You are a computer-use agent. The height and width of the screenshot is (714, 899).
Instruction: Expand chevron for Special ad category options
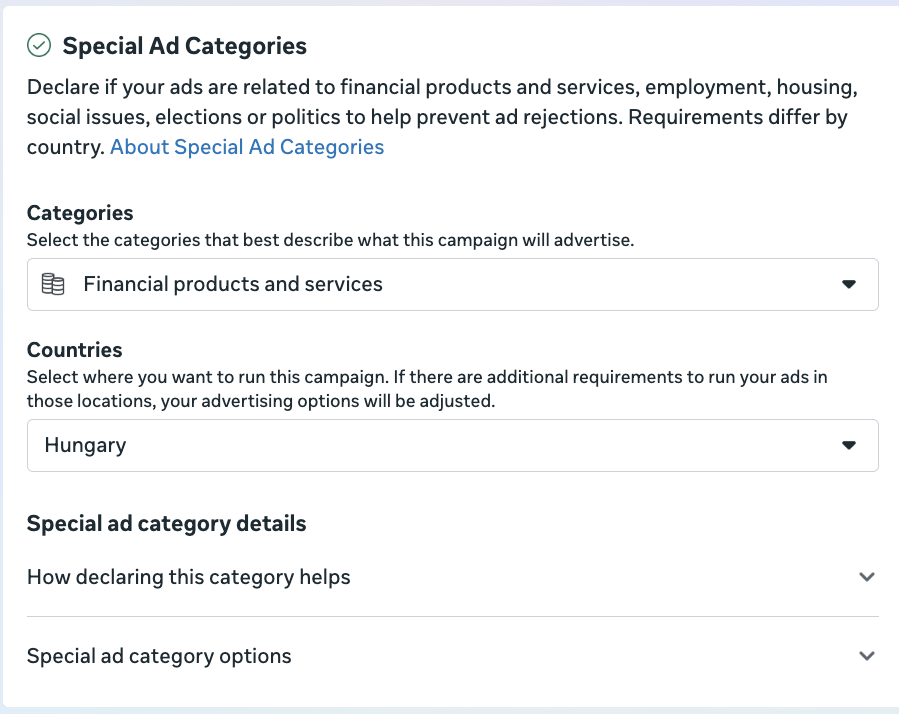coord(866,656)
